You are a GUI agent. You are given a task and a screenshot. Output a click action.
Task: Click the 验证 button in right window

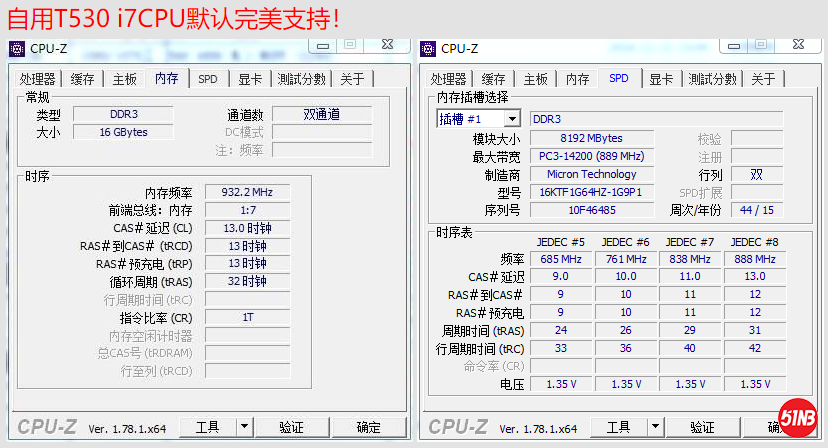click(702, 427)
